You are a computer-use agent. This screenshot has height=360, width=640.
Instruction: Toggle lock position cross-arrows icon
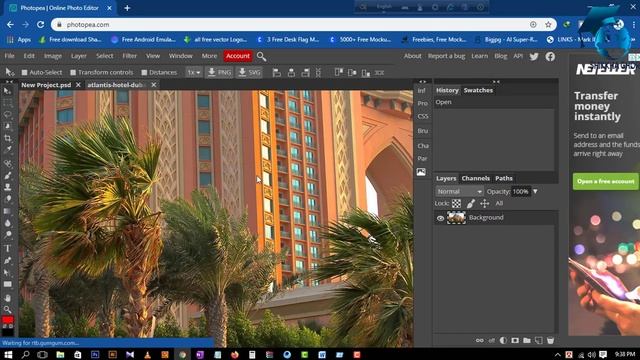(484, 203)
